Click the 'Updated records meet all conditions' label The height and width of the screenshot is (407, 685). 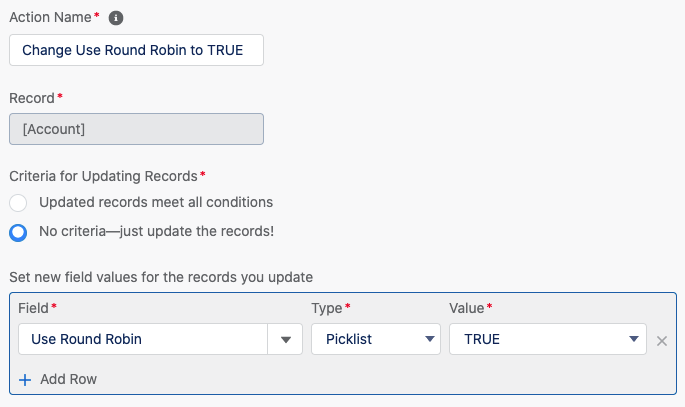pyautogui.click(x=156, y=202)
